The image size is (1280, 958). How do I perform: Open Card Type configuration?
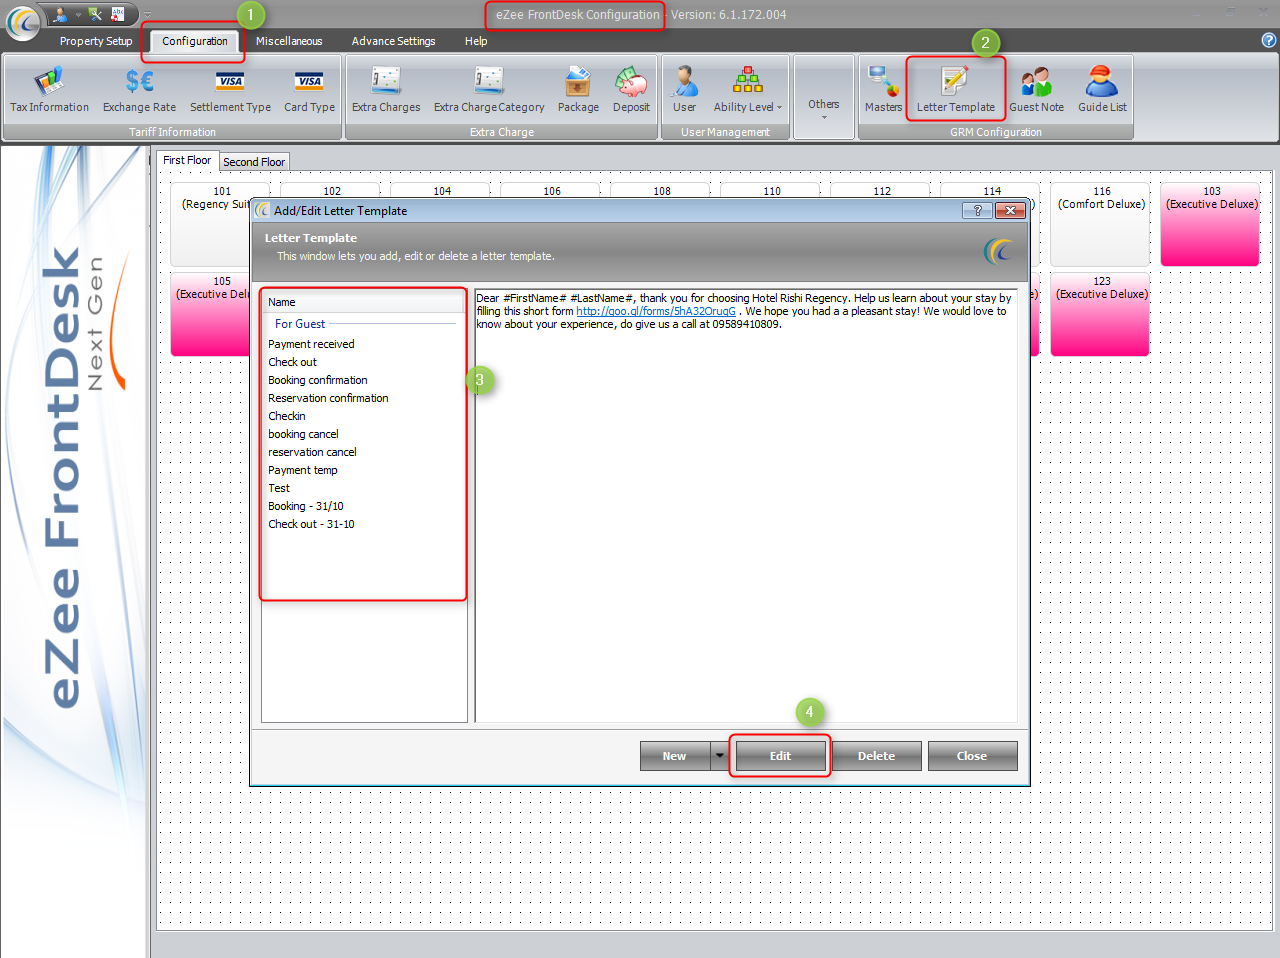(x=309, y=90)
